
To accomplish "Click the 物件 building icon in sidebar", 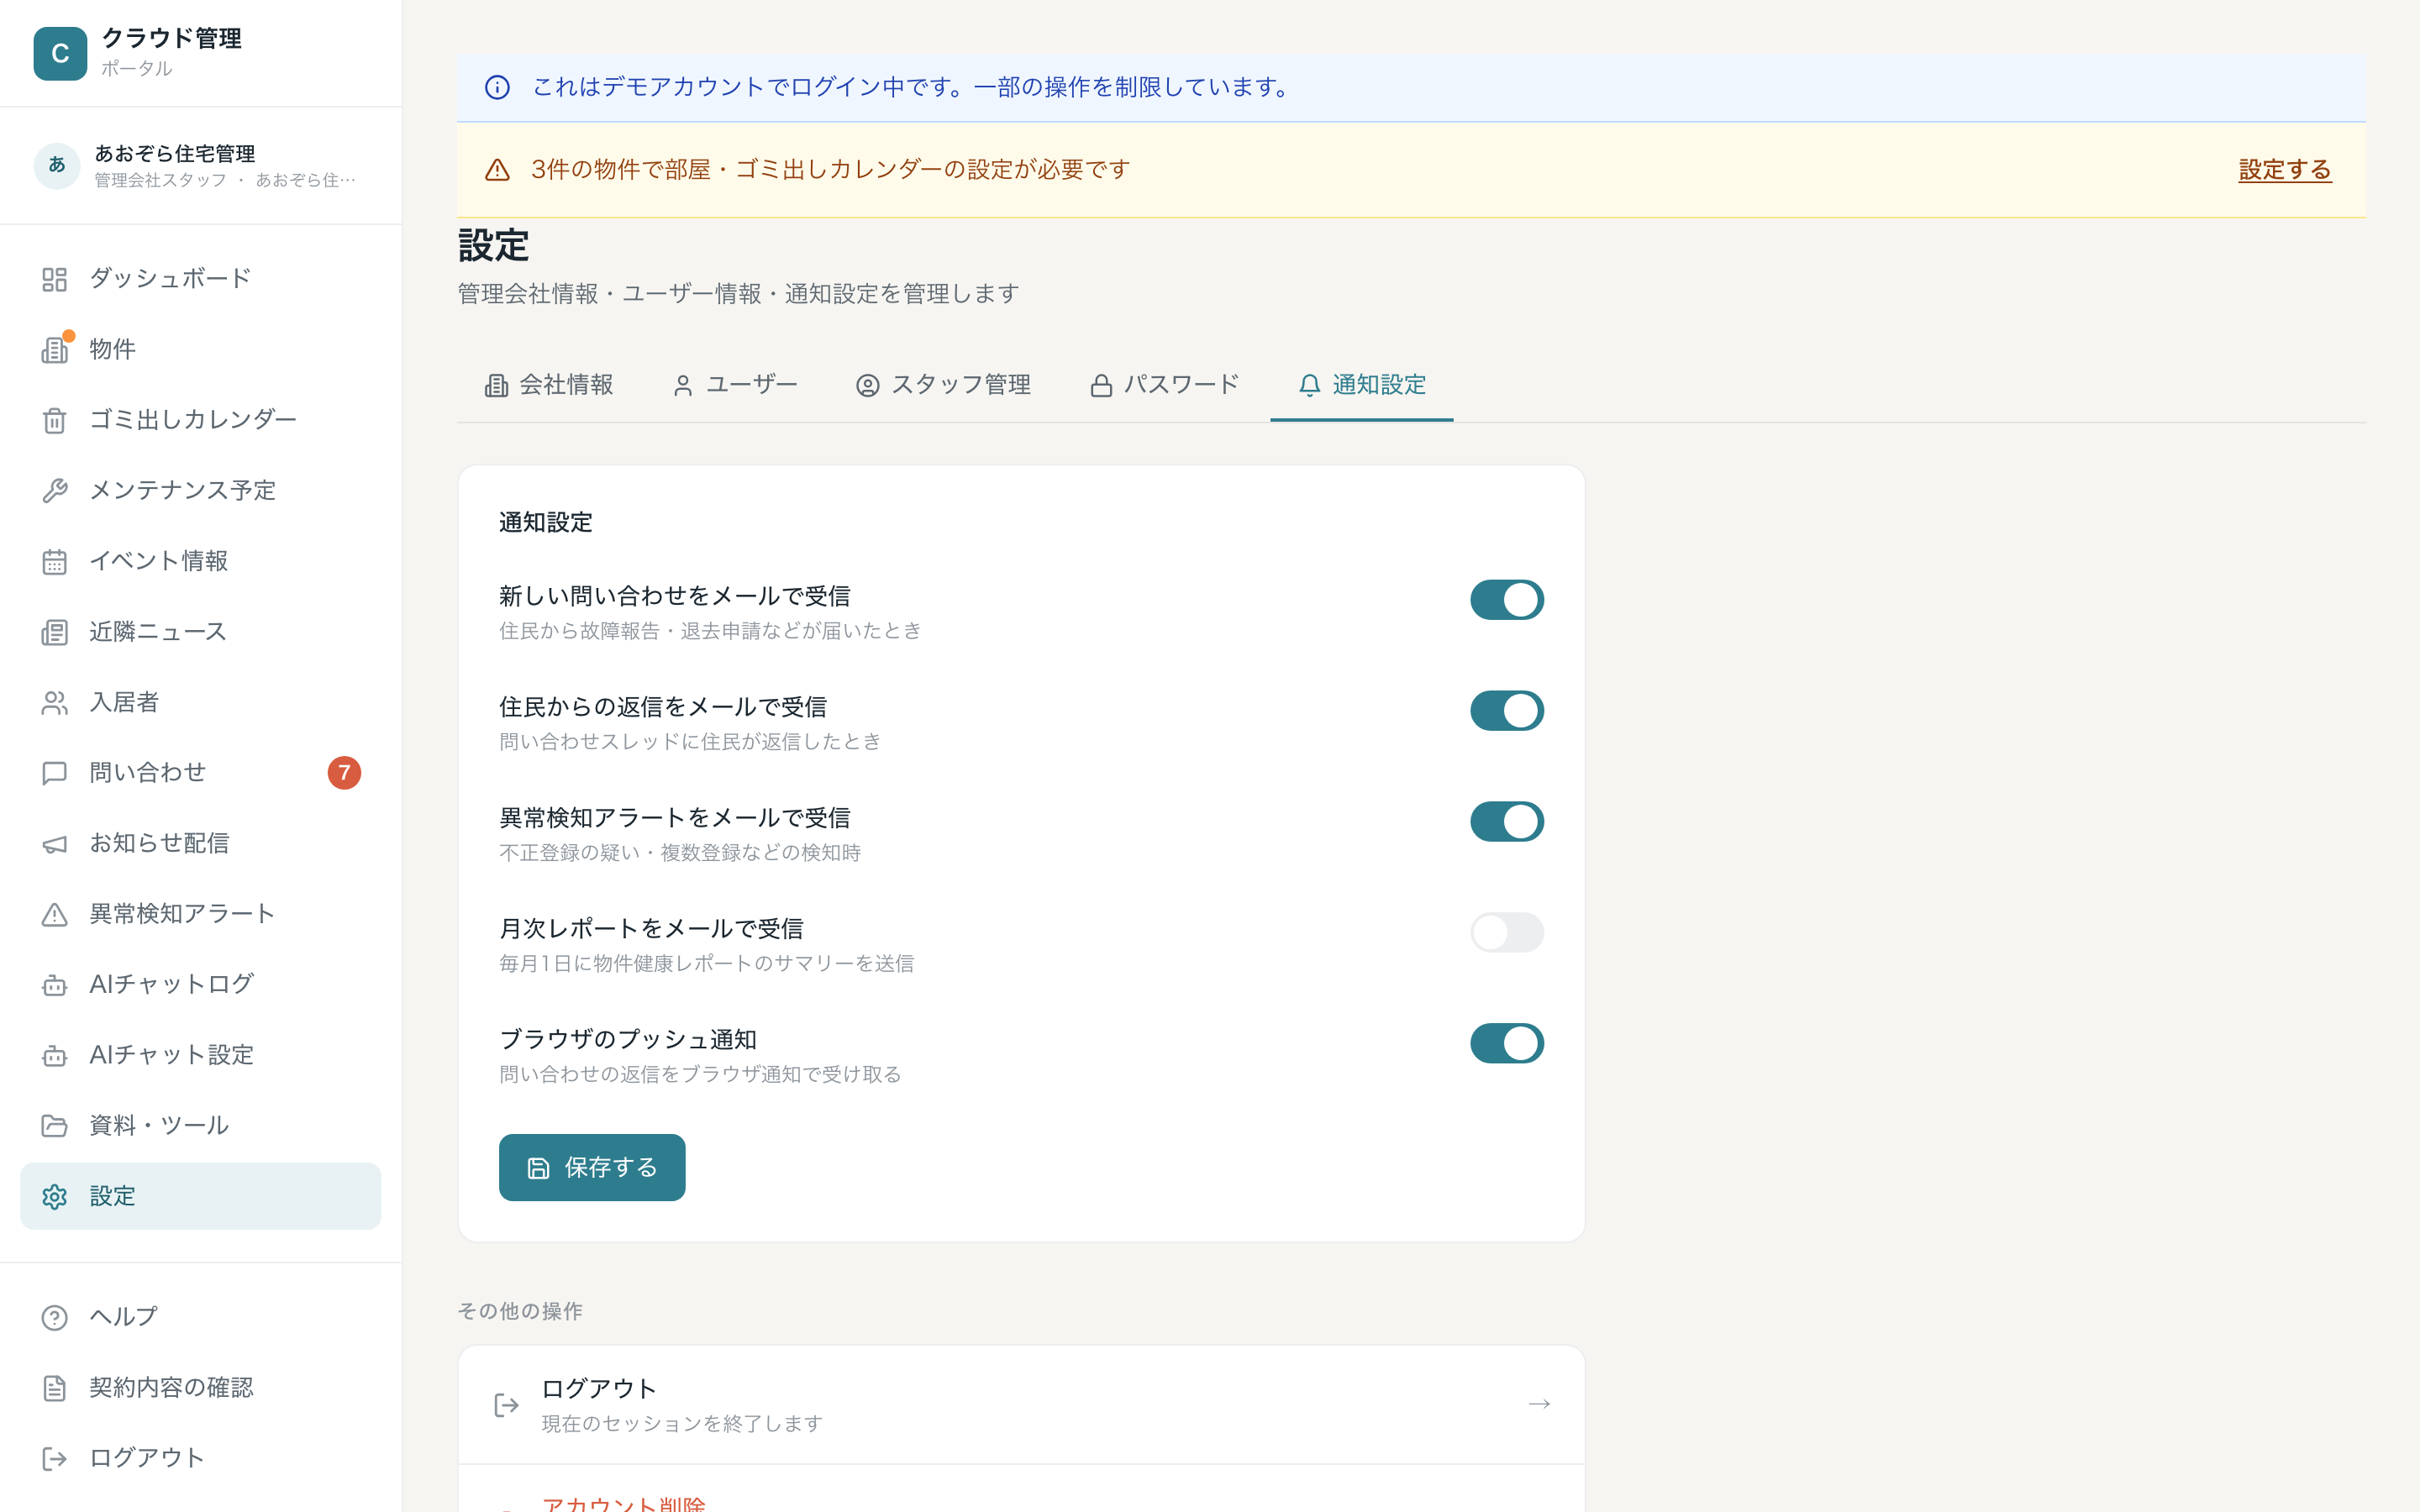I will (54, 350).
